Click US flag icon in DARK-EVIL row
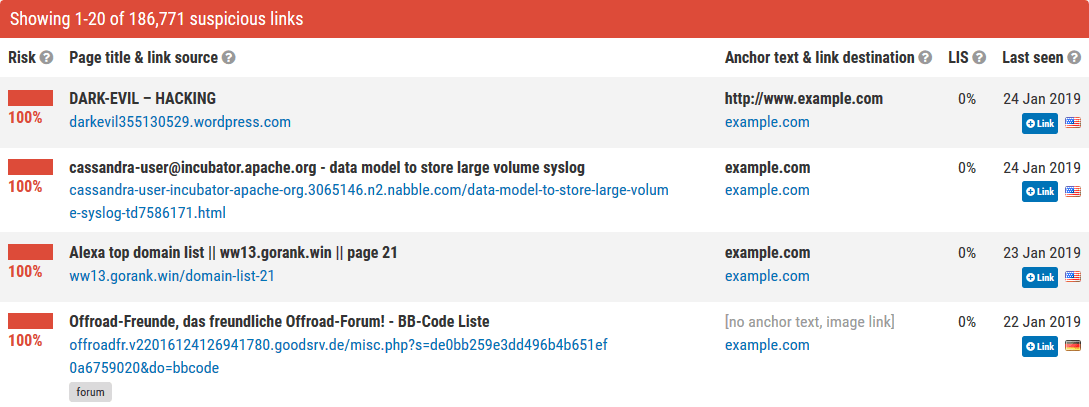 [1073, 123]
